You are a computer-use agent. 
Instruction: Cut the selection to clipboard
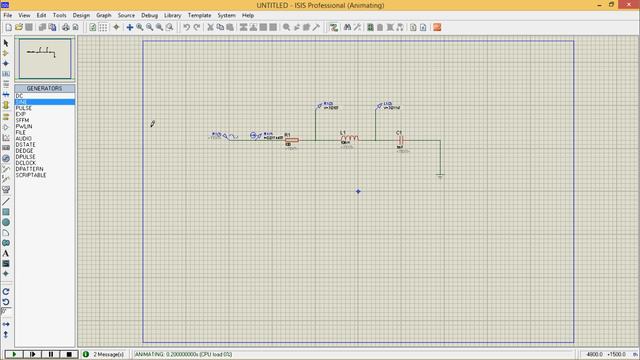click(210, 27)
